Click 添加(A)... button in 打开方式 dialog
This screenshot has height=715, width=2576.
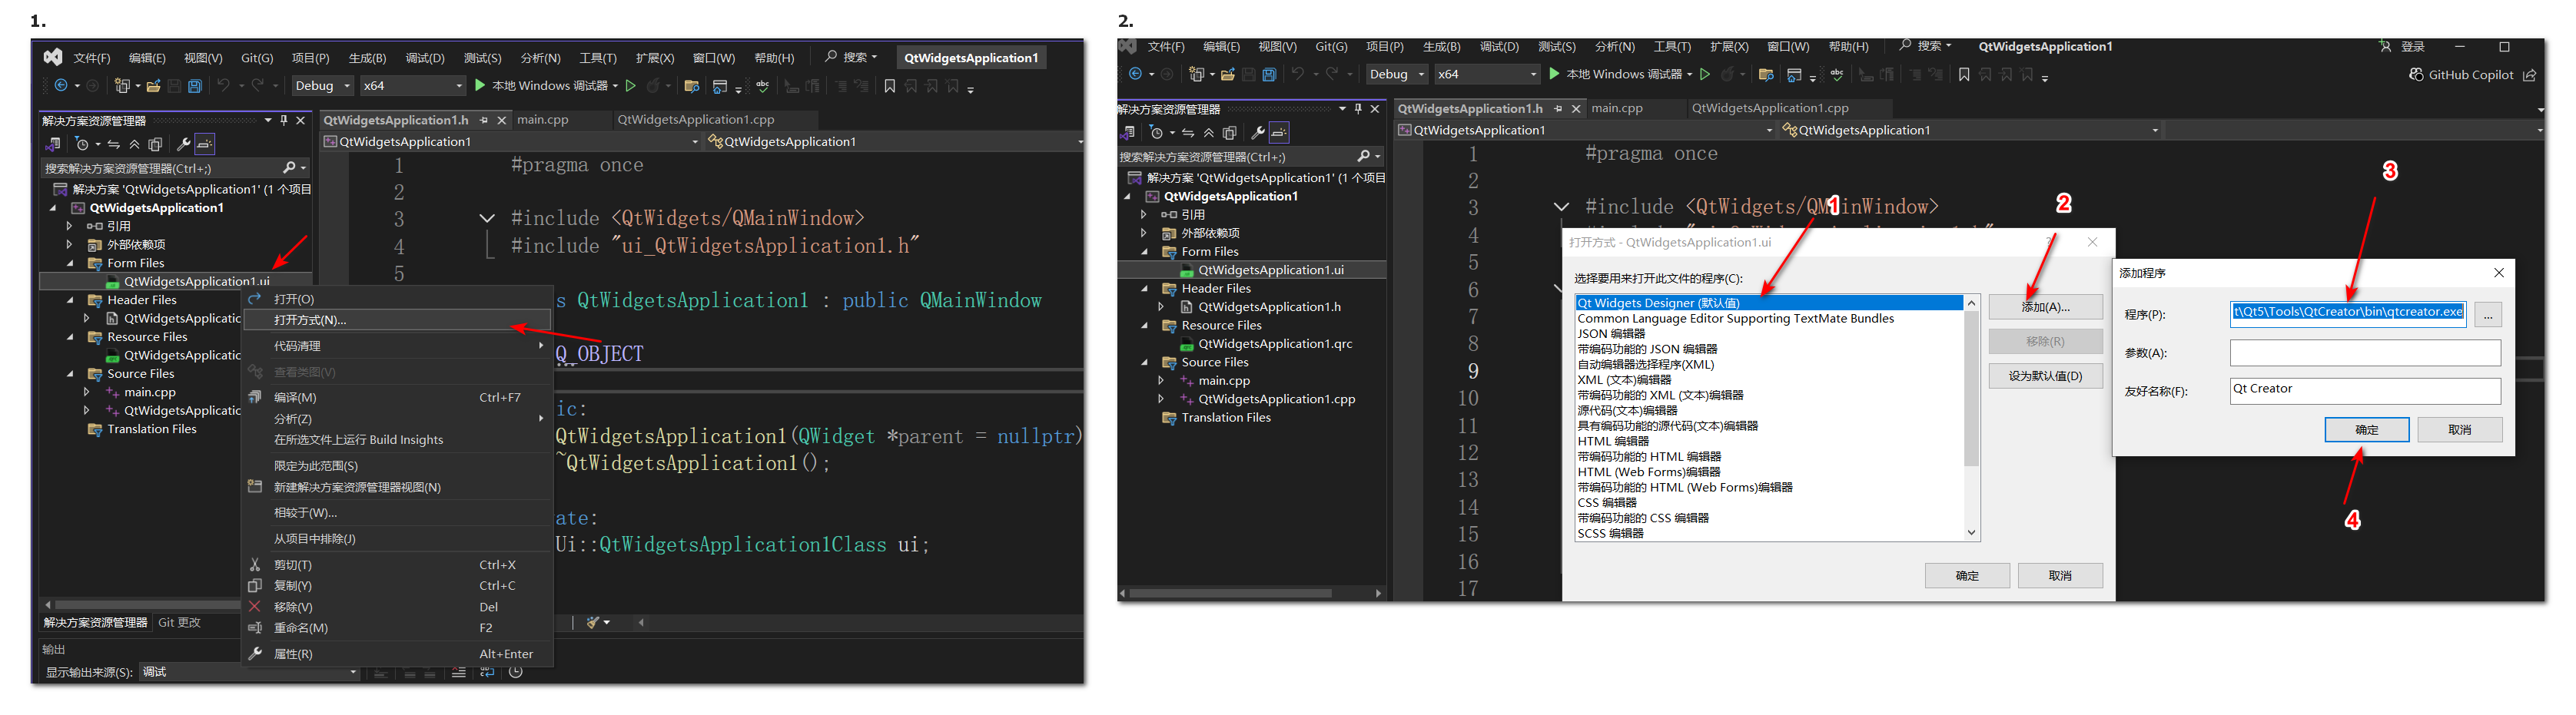click(2045, 307)
